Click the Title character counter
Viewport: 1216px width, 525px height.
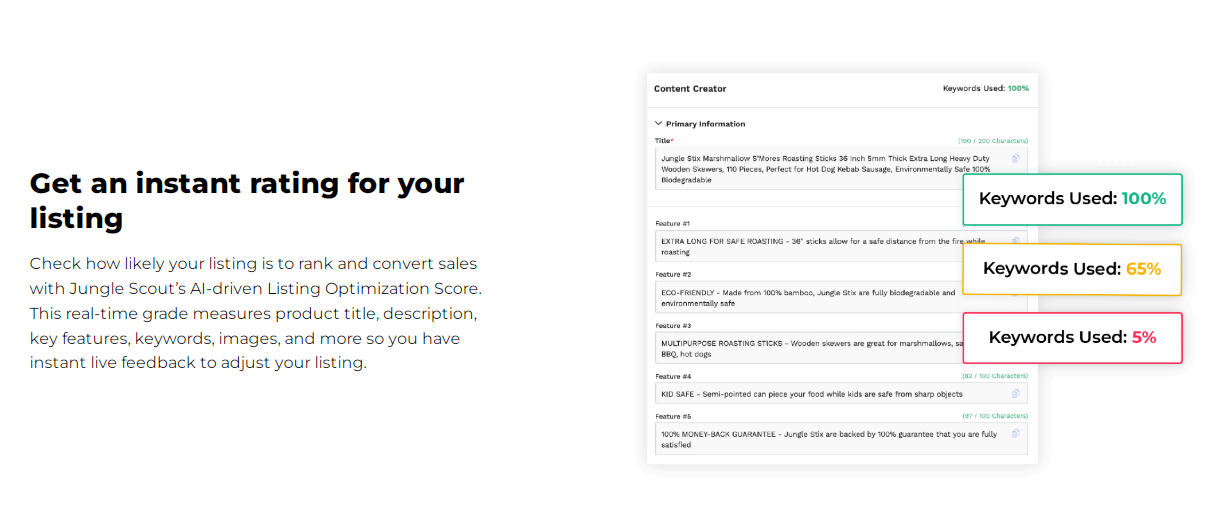[x=992, y=141]
